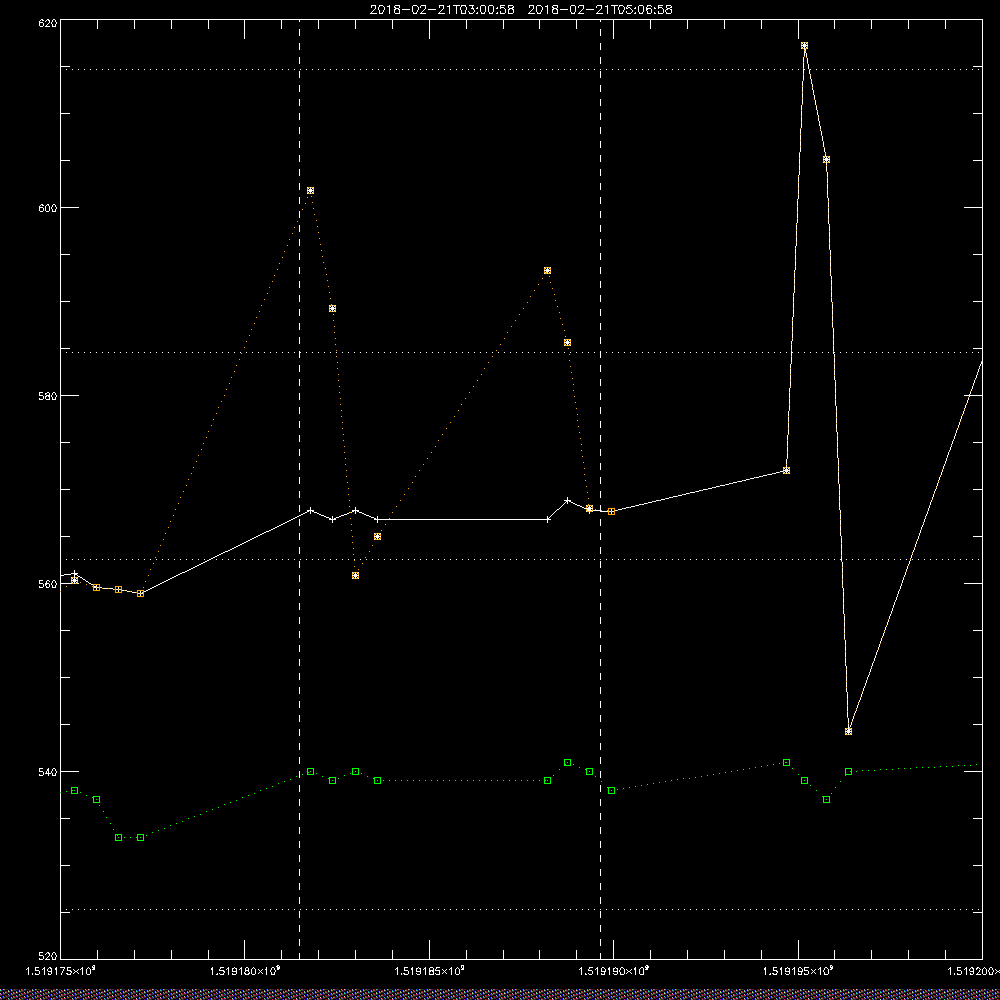Click the end timestamp 2018-02-21T05:06:58 in title

point(600,10)
